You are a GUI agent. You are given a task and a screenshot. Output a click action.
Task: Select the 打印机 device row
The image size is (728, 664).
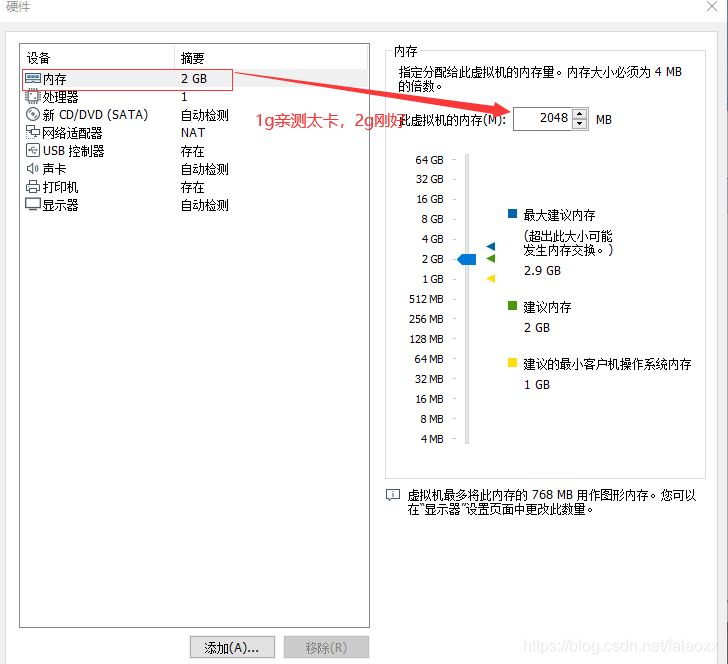click(194, 187)
